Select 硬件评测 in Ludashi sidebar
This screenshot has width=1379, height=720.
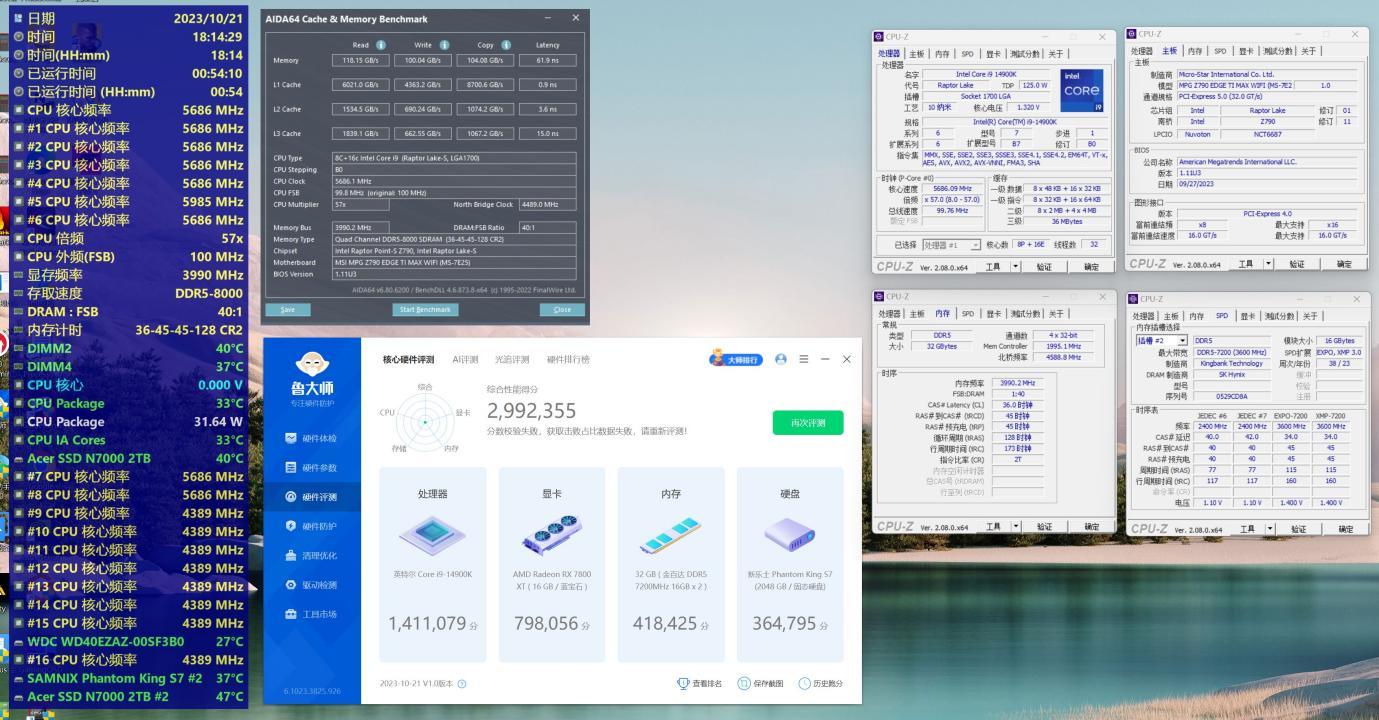(x=311, y=497)
